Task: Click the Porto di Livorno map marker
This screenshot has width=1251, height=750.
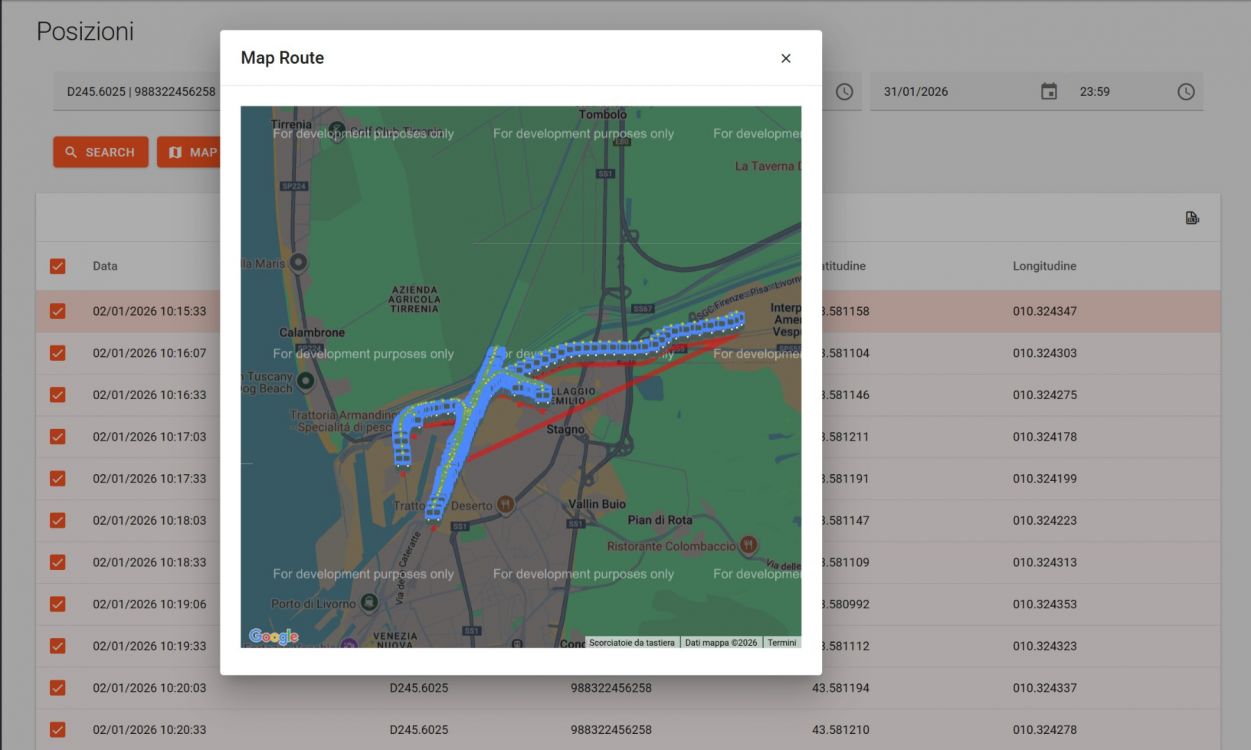Action: (370, 602)
